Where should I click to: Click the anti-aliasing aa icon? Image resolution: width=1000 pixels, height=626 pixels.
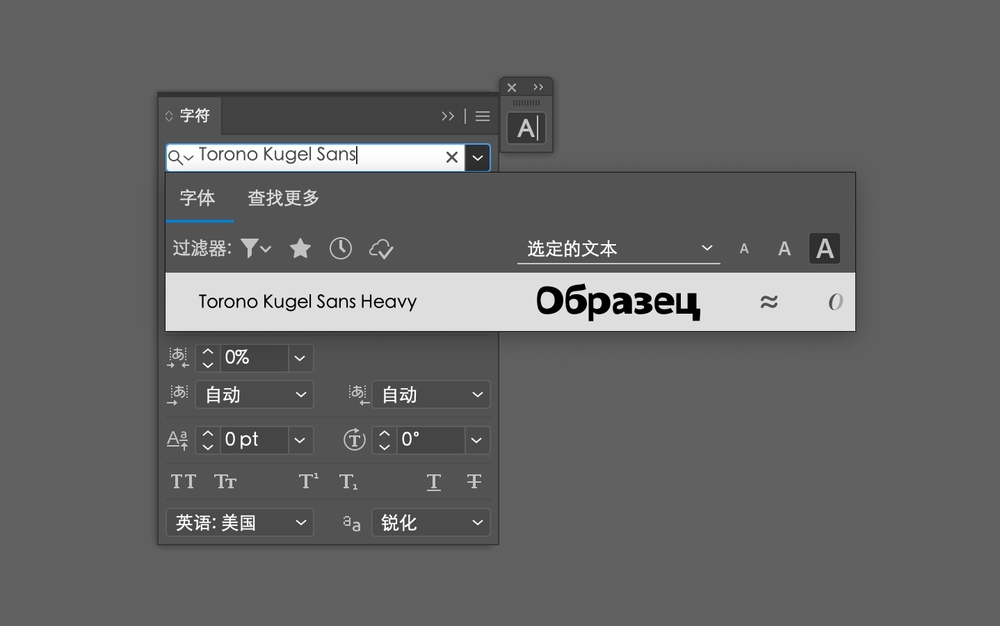[x=351, y=523]
